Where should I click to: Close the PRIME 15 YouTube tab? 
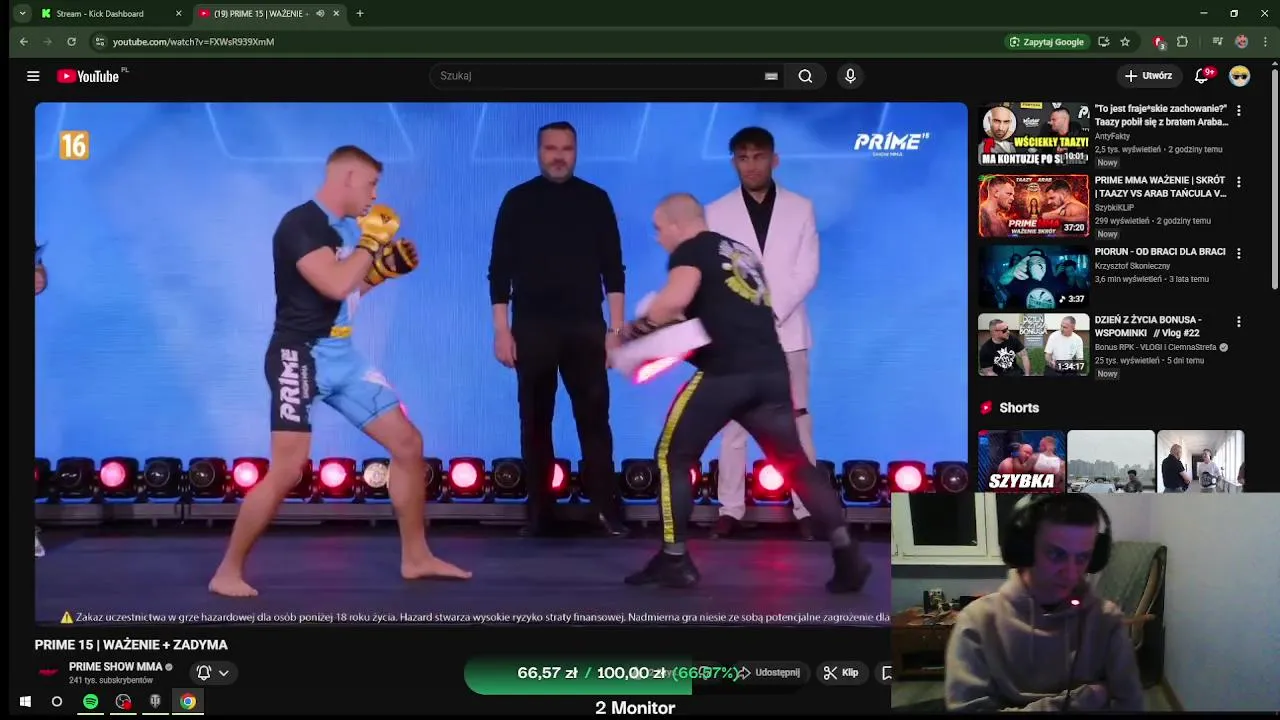click(x=336, y=13)
